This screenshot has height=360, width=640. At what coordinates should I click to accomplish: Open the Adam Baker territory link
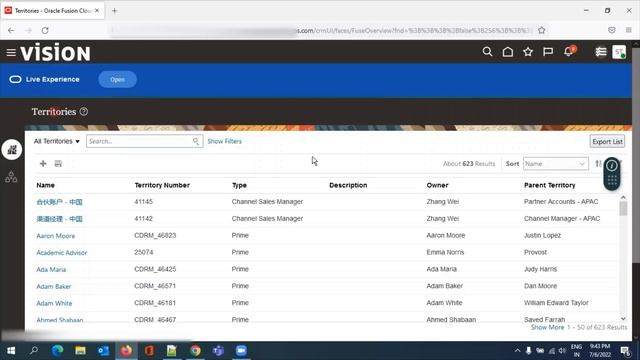click(54, 286)
